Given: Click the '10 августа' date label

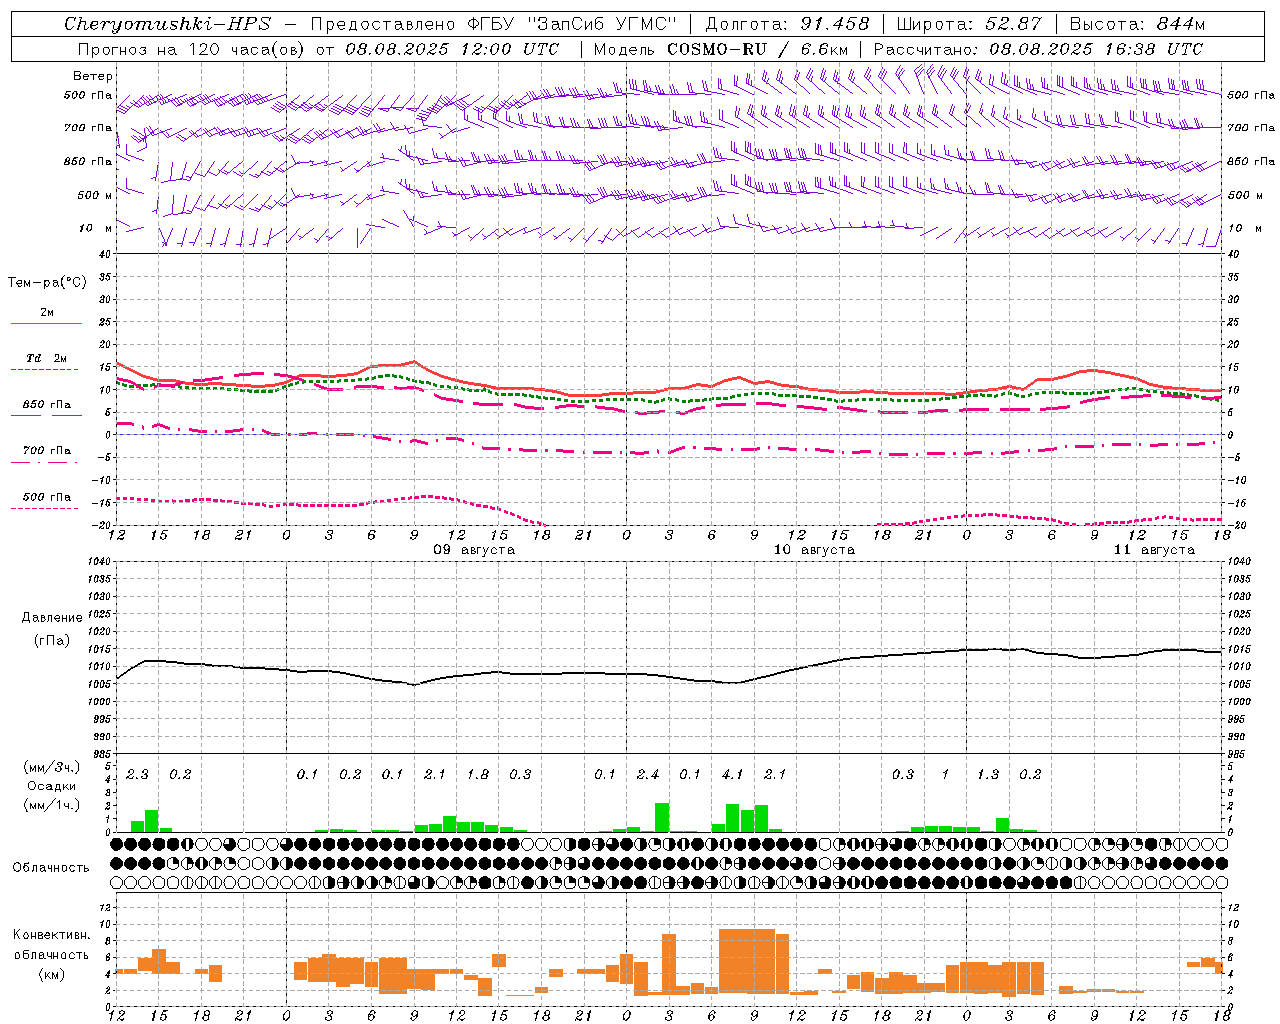Looking at the screenshot, I should pyautogui.click(x=814, y=550).
